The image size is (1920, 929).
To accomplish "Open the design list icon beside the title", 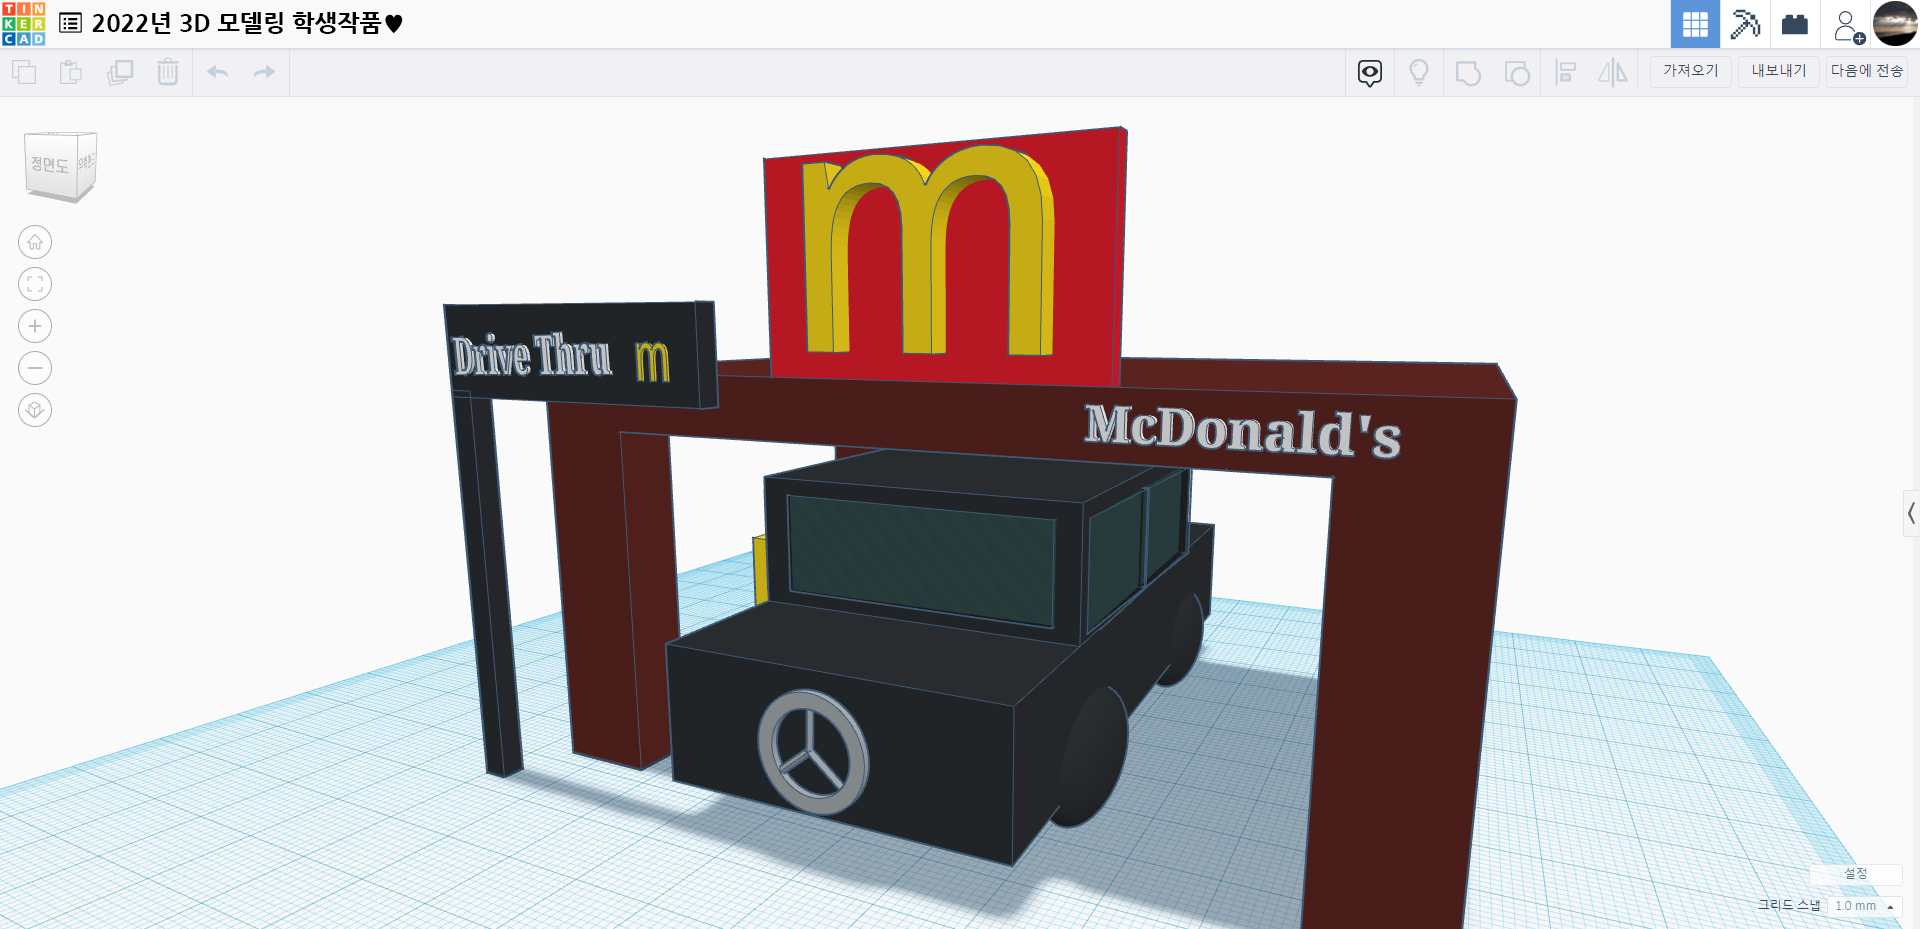I will (x=70, y=23).
